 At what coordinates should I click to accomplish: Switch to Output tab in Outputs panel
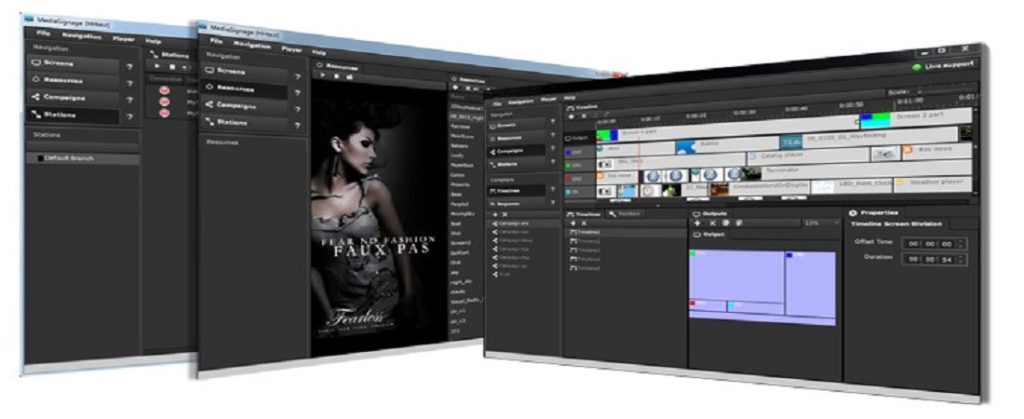[x=709, y=234]
